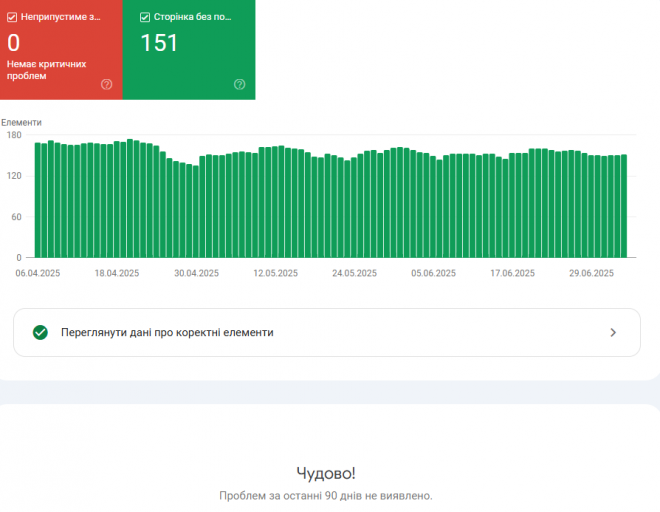Click the chart date label 06.04.2025
The height and width of the screenshot is (512, 660).
pyautogui.click(x=38, y=273)
